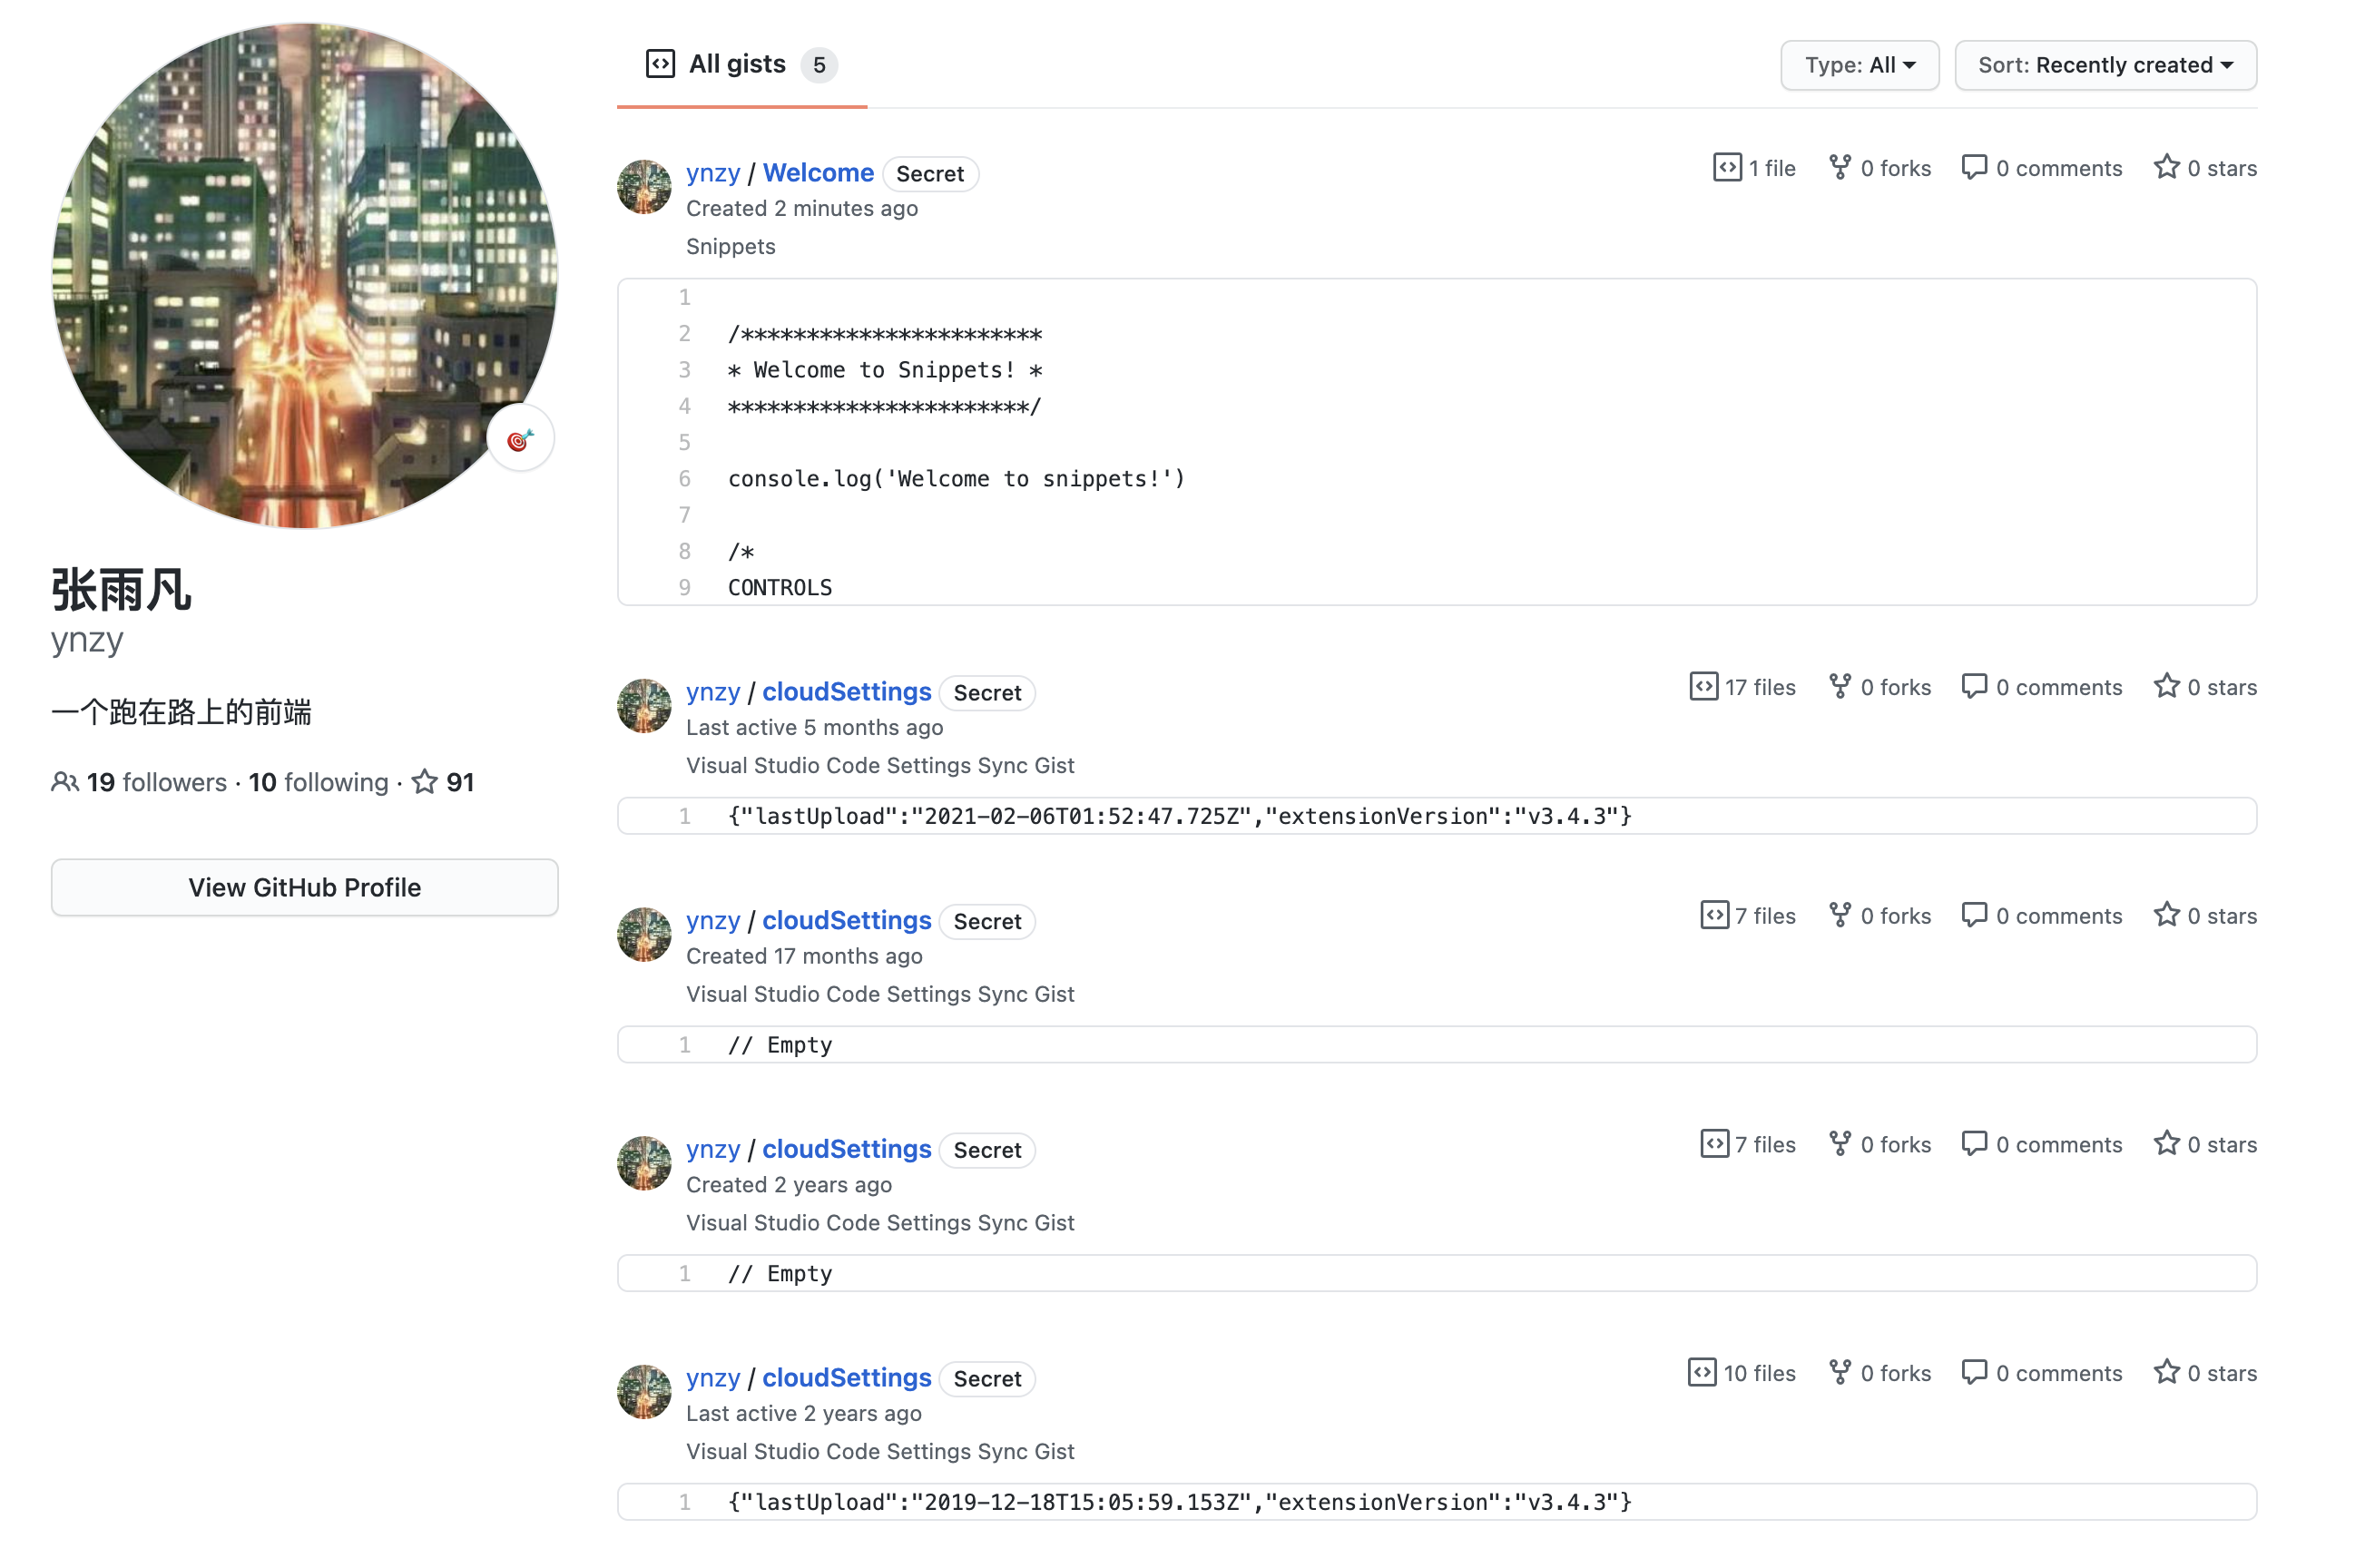Click the star icon on the Welcome gist
Screen dimensions: 2365x1568
(x=2165, y=167)
